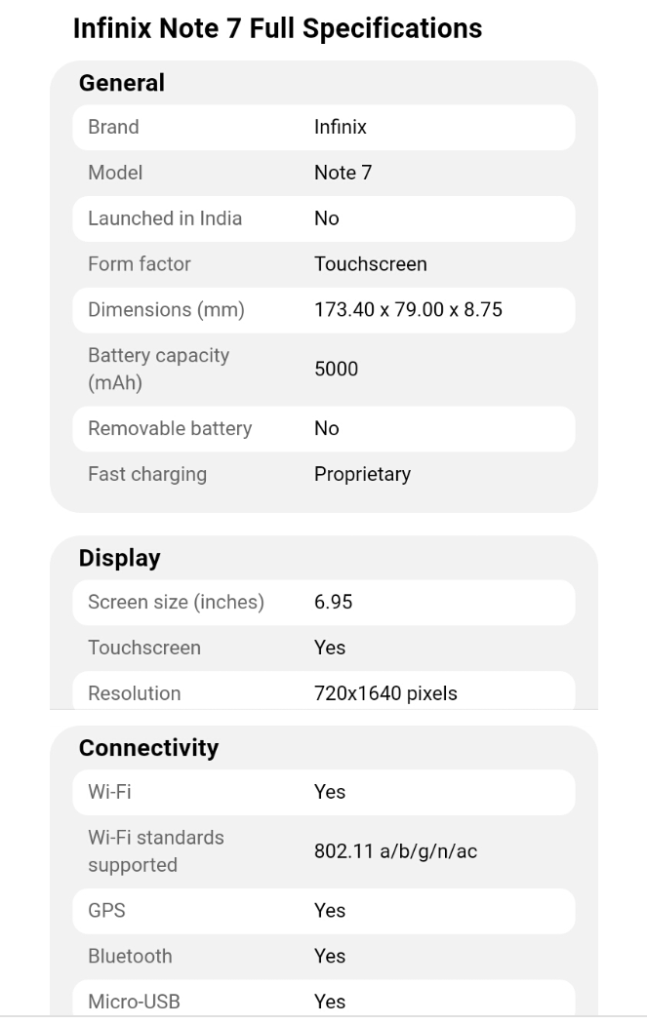
Task: Select the 173.40 x 79.00 x 8.75 value
Action: click(x=408, y=310)
